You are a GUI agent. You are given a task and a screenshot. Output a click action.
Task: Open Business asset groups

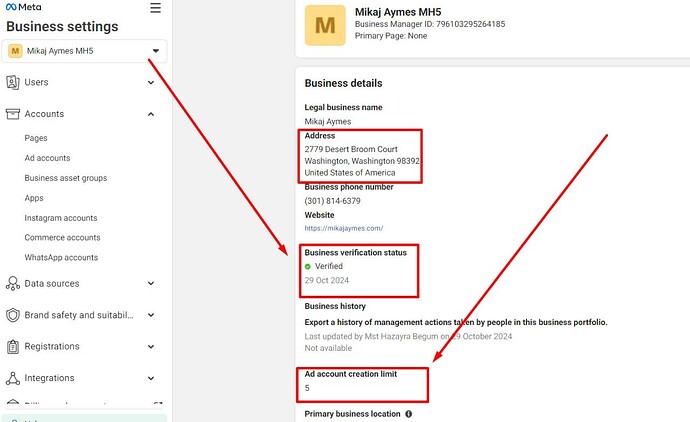click(66, 178)
